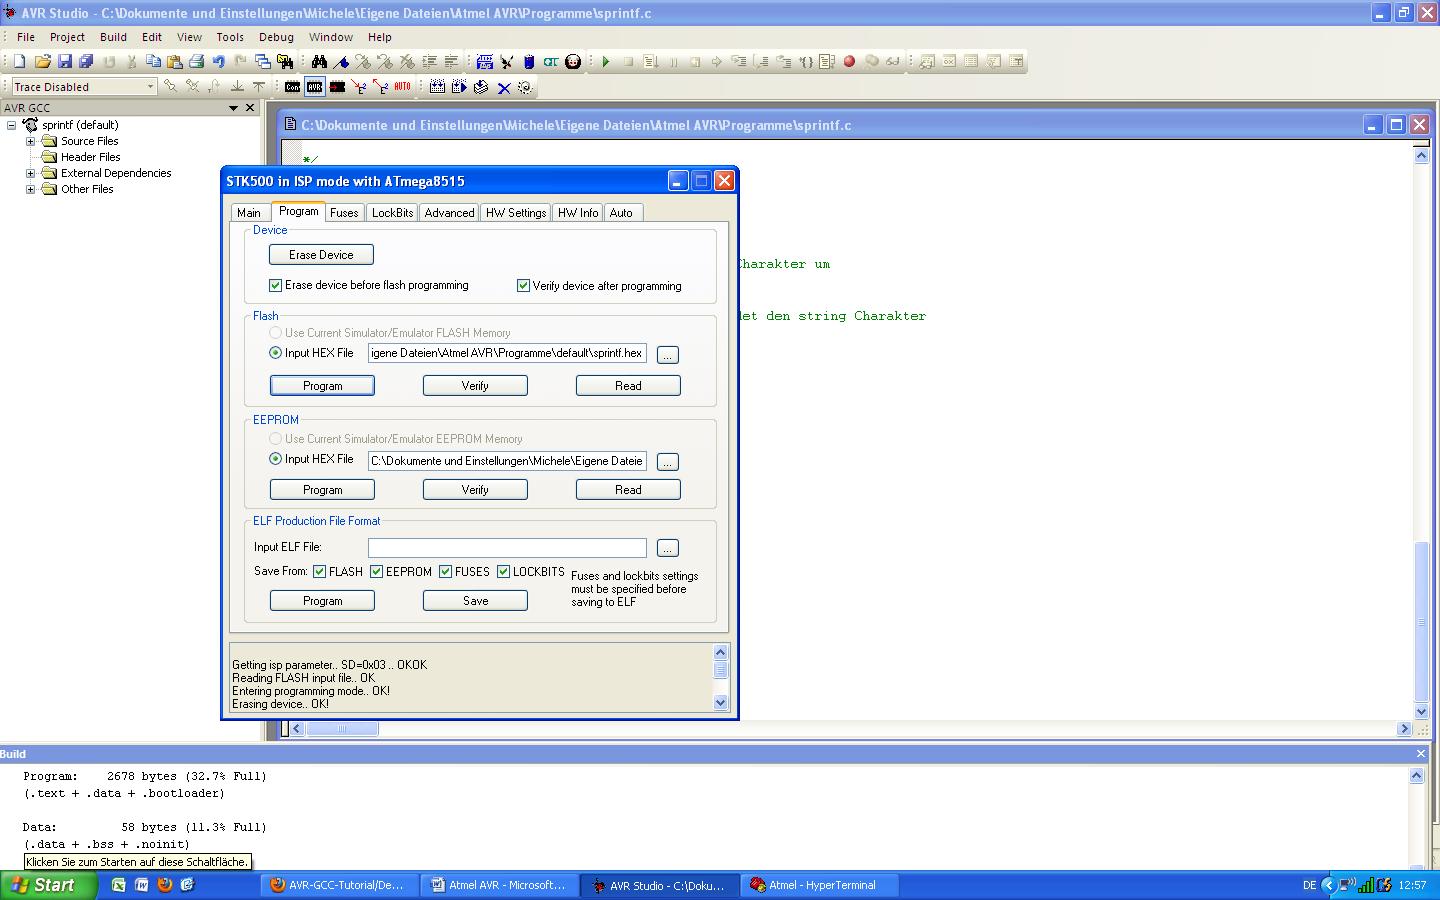Uncheck the LOCKBITS save-from checkbox
The width and height of the screenshot is (1440, 900).
point(504,572)
